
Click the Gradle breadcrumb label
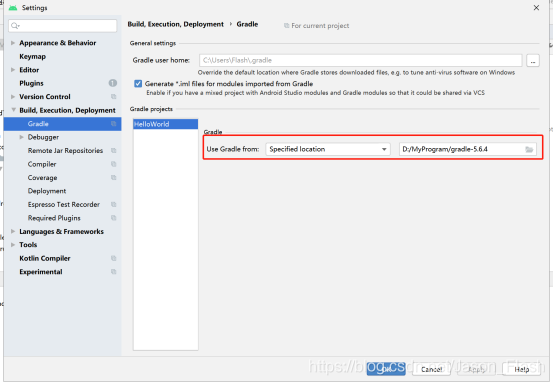[x=247, y=24]
